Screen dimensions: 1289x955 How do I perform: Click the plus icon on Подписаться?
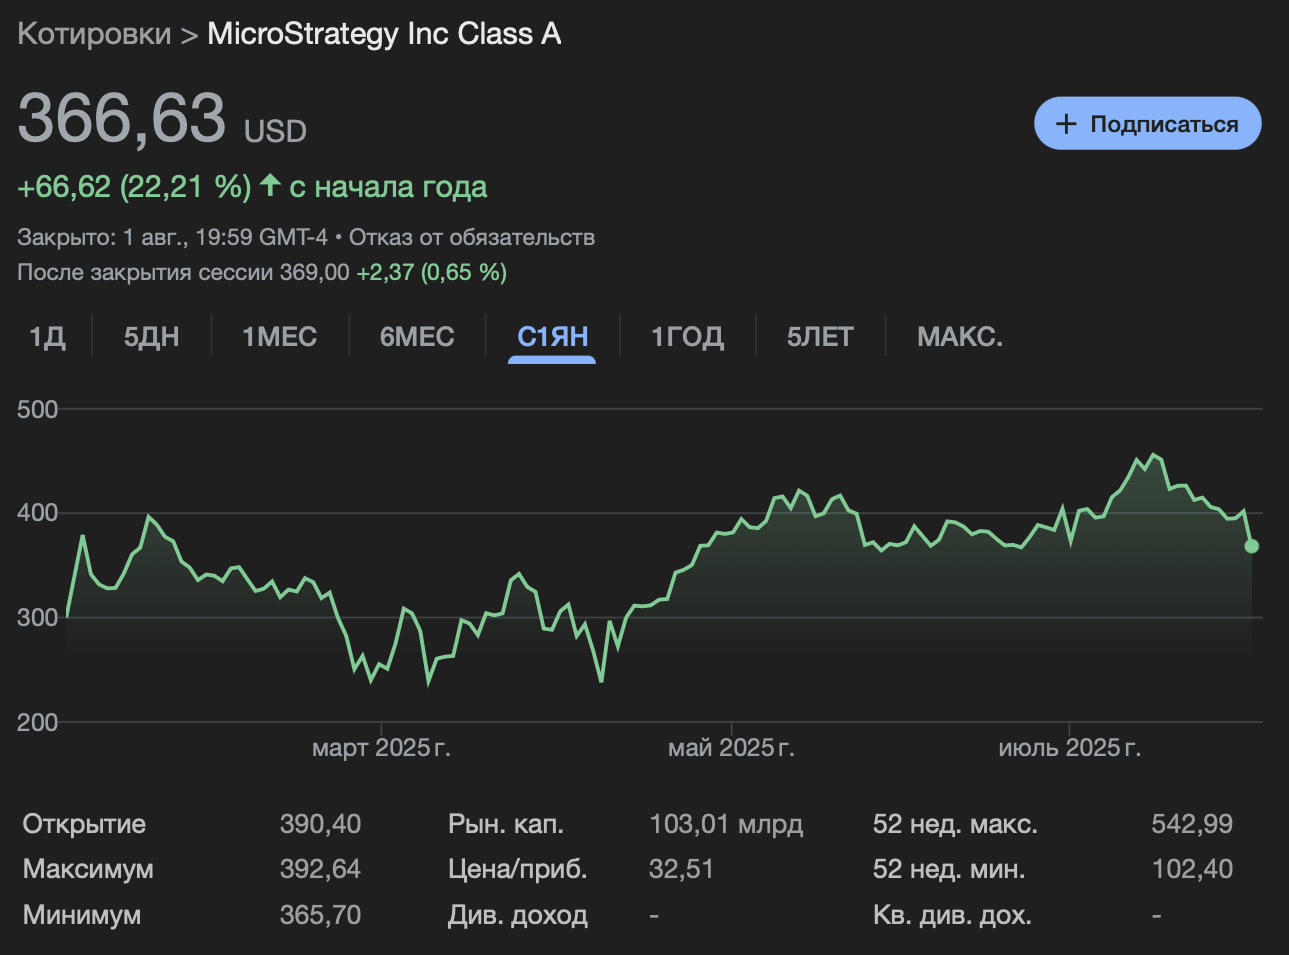click(x=1066, y=124)
